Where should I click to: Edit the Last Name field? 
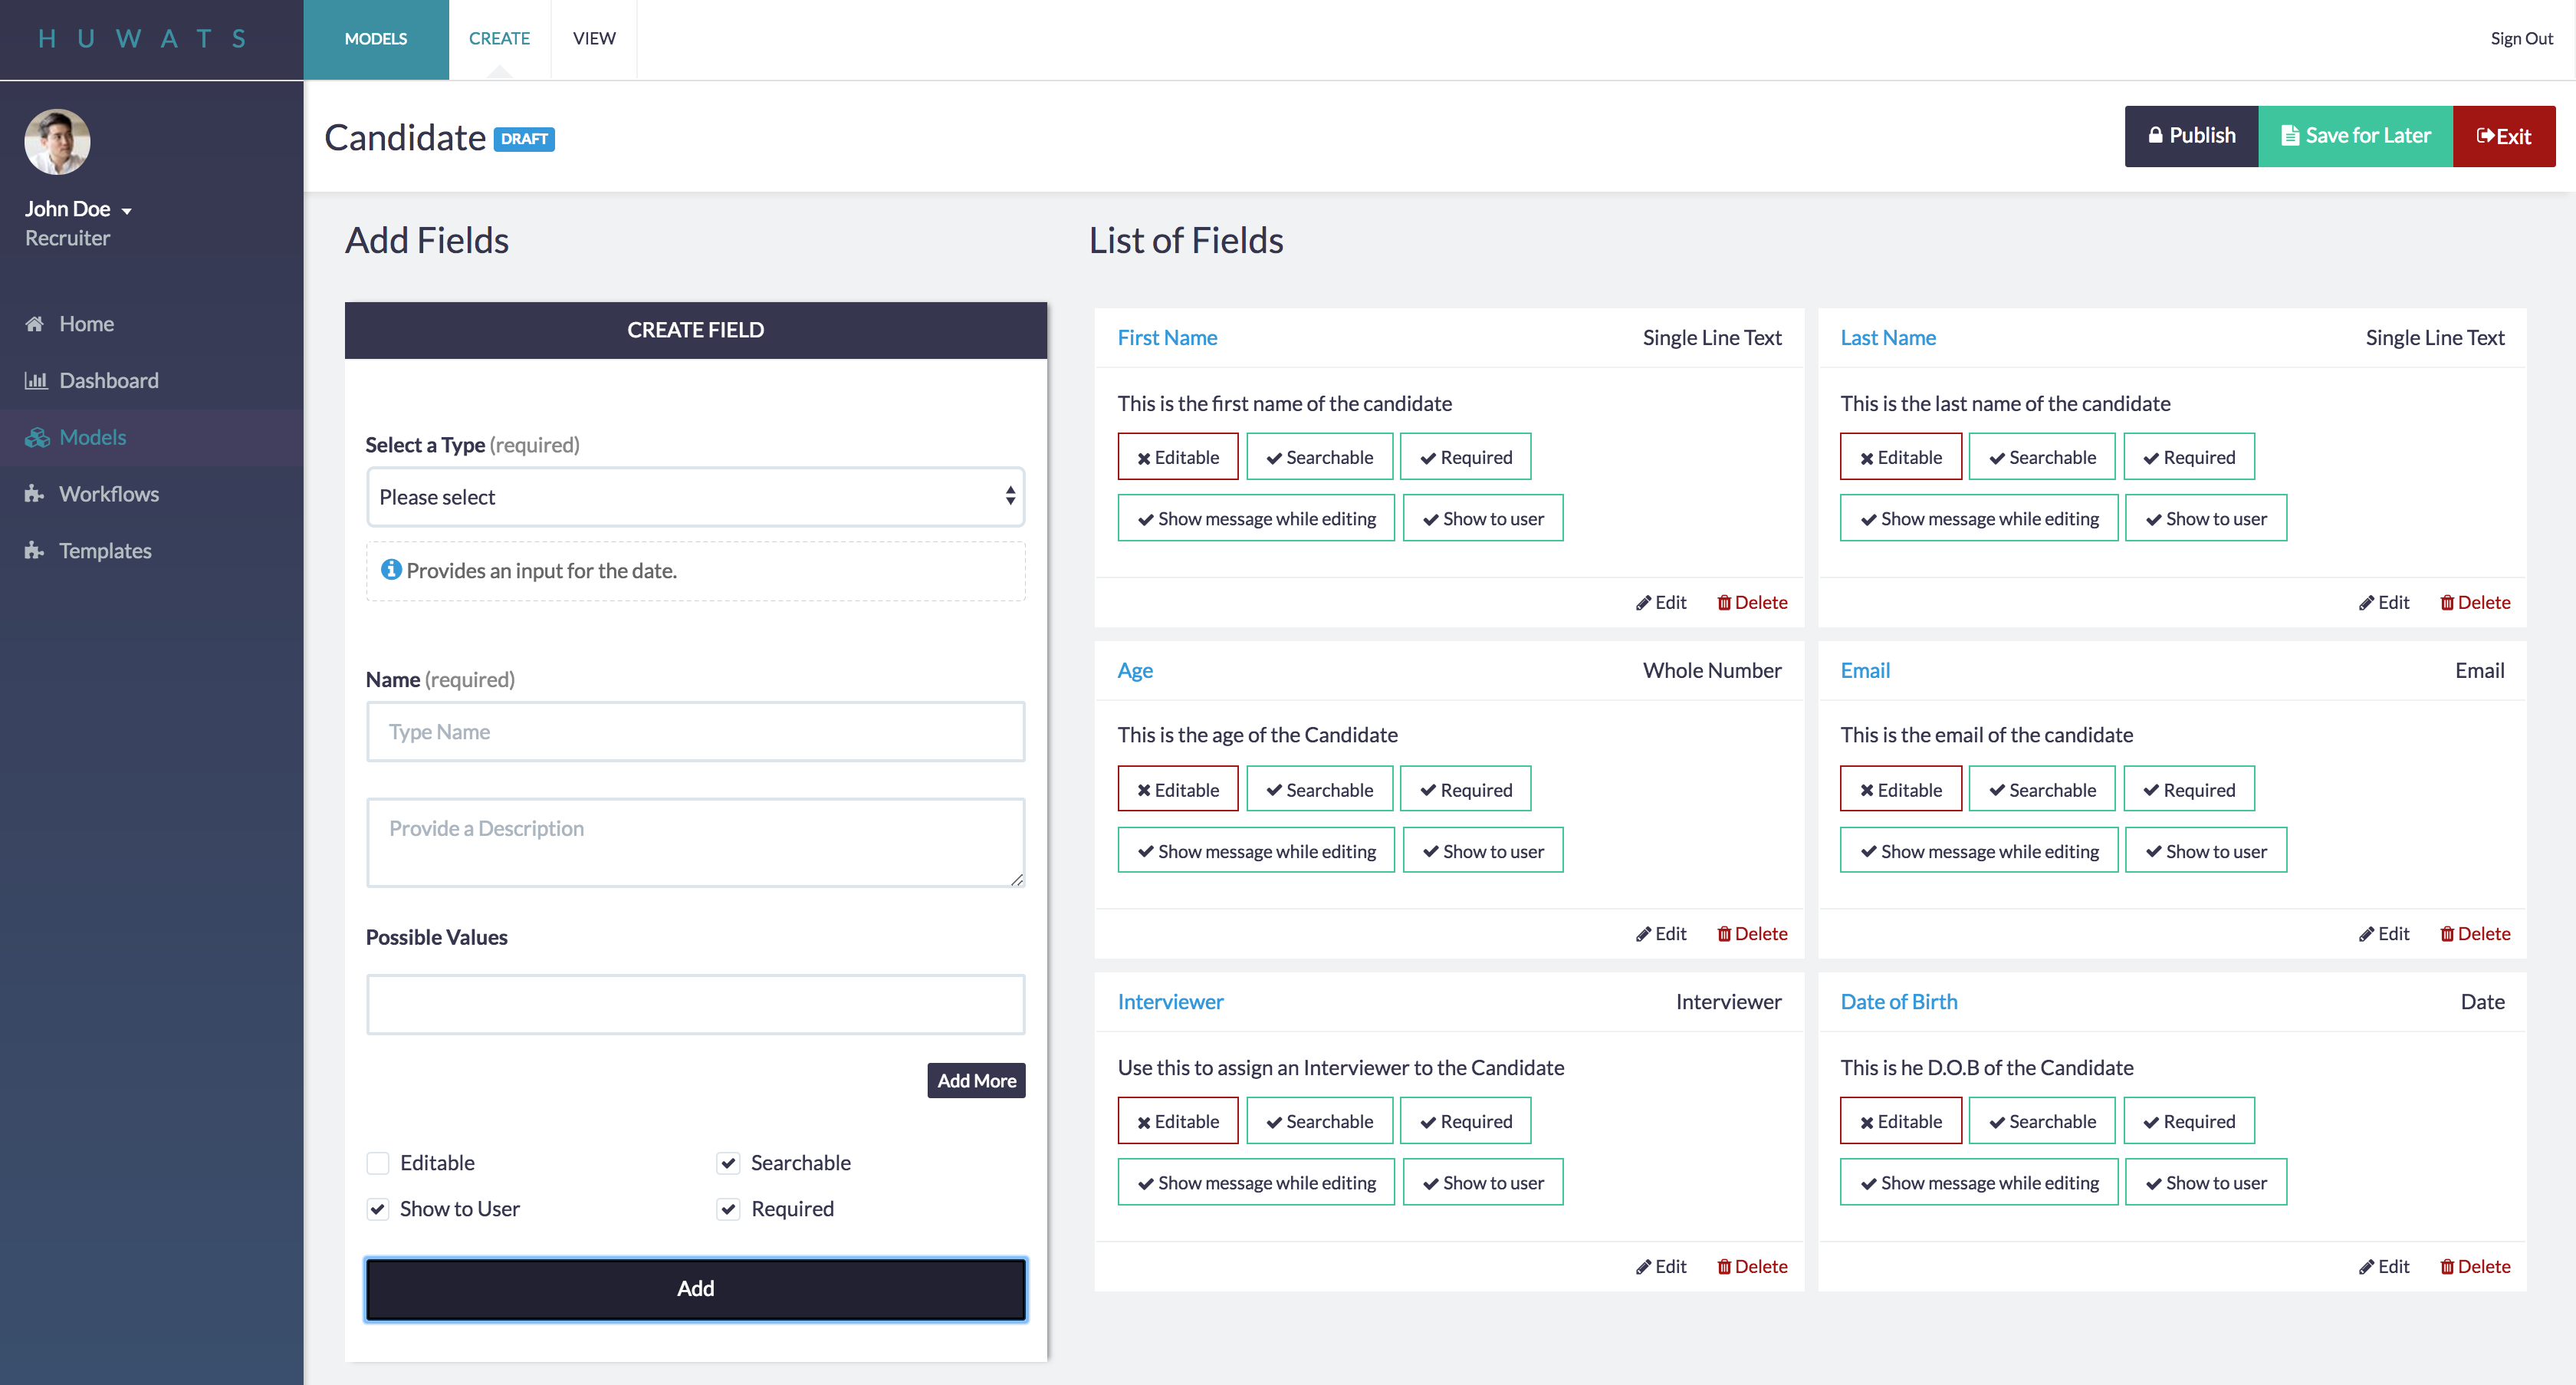tap(2384, 602)
